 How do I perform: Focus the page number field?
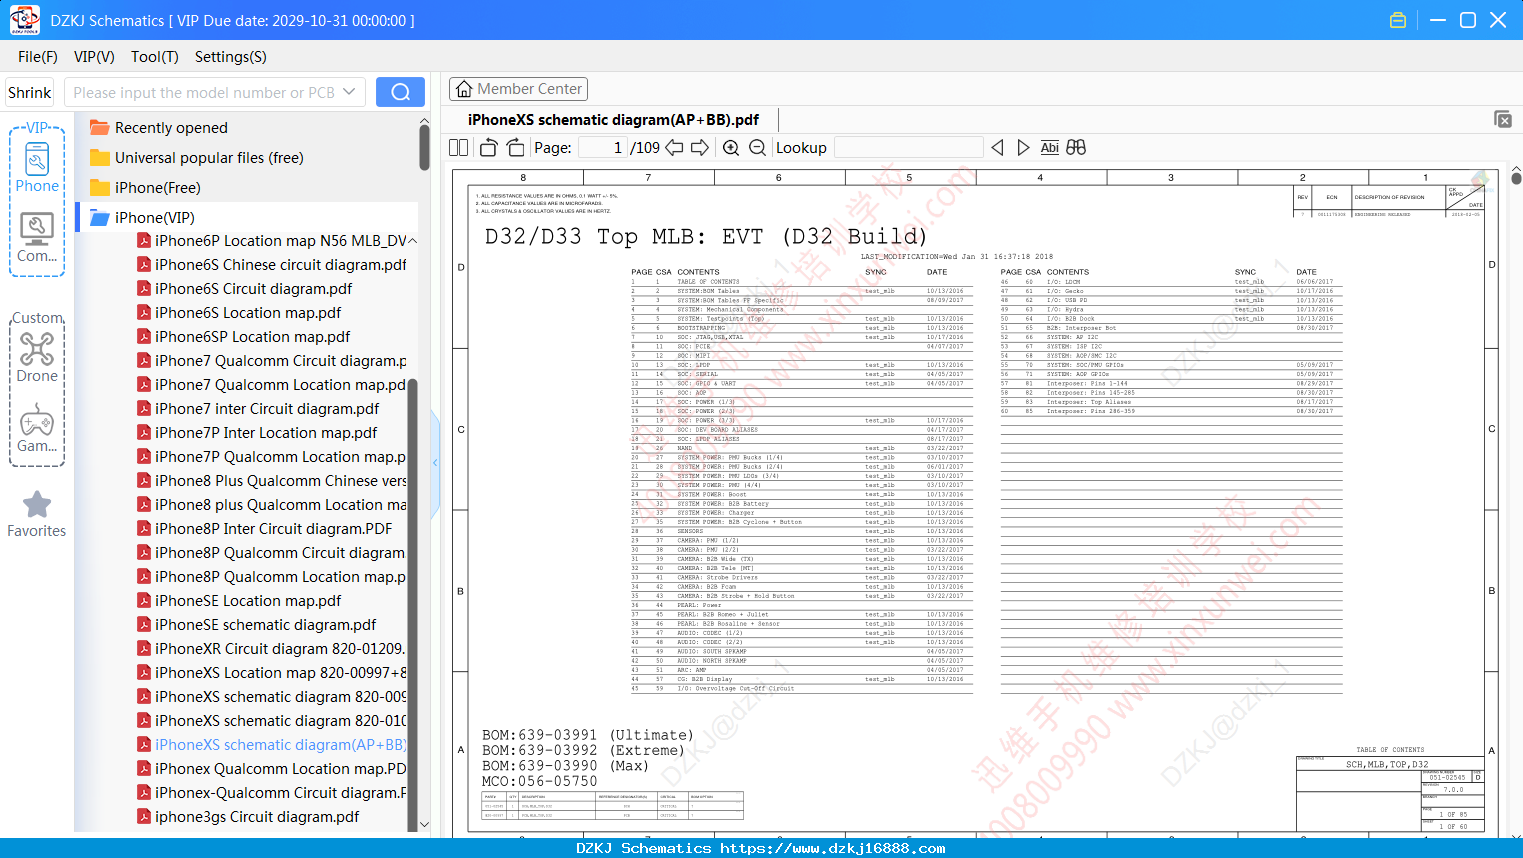[x=603, y=148]
